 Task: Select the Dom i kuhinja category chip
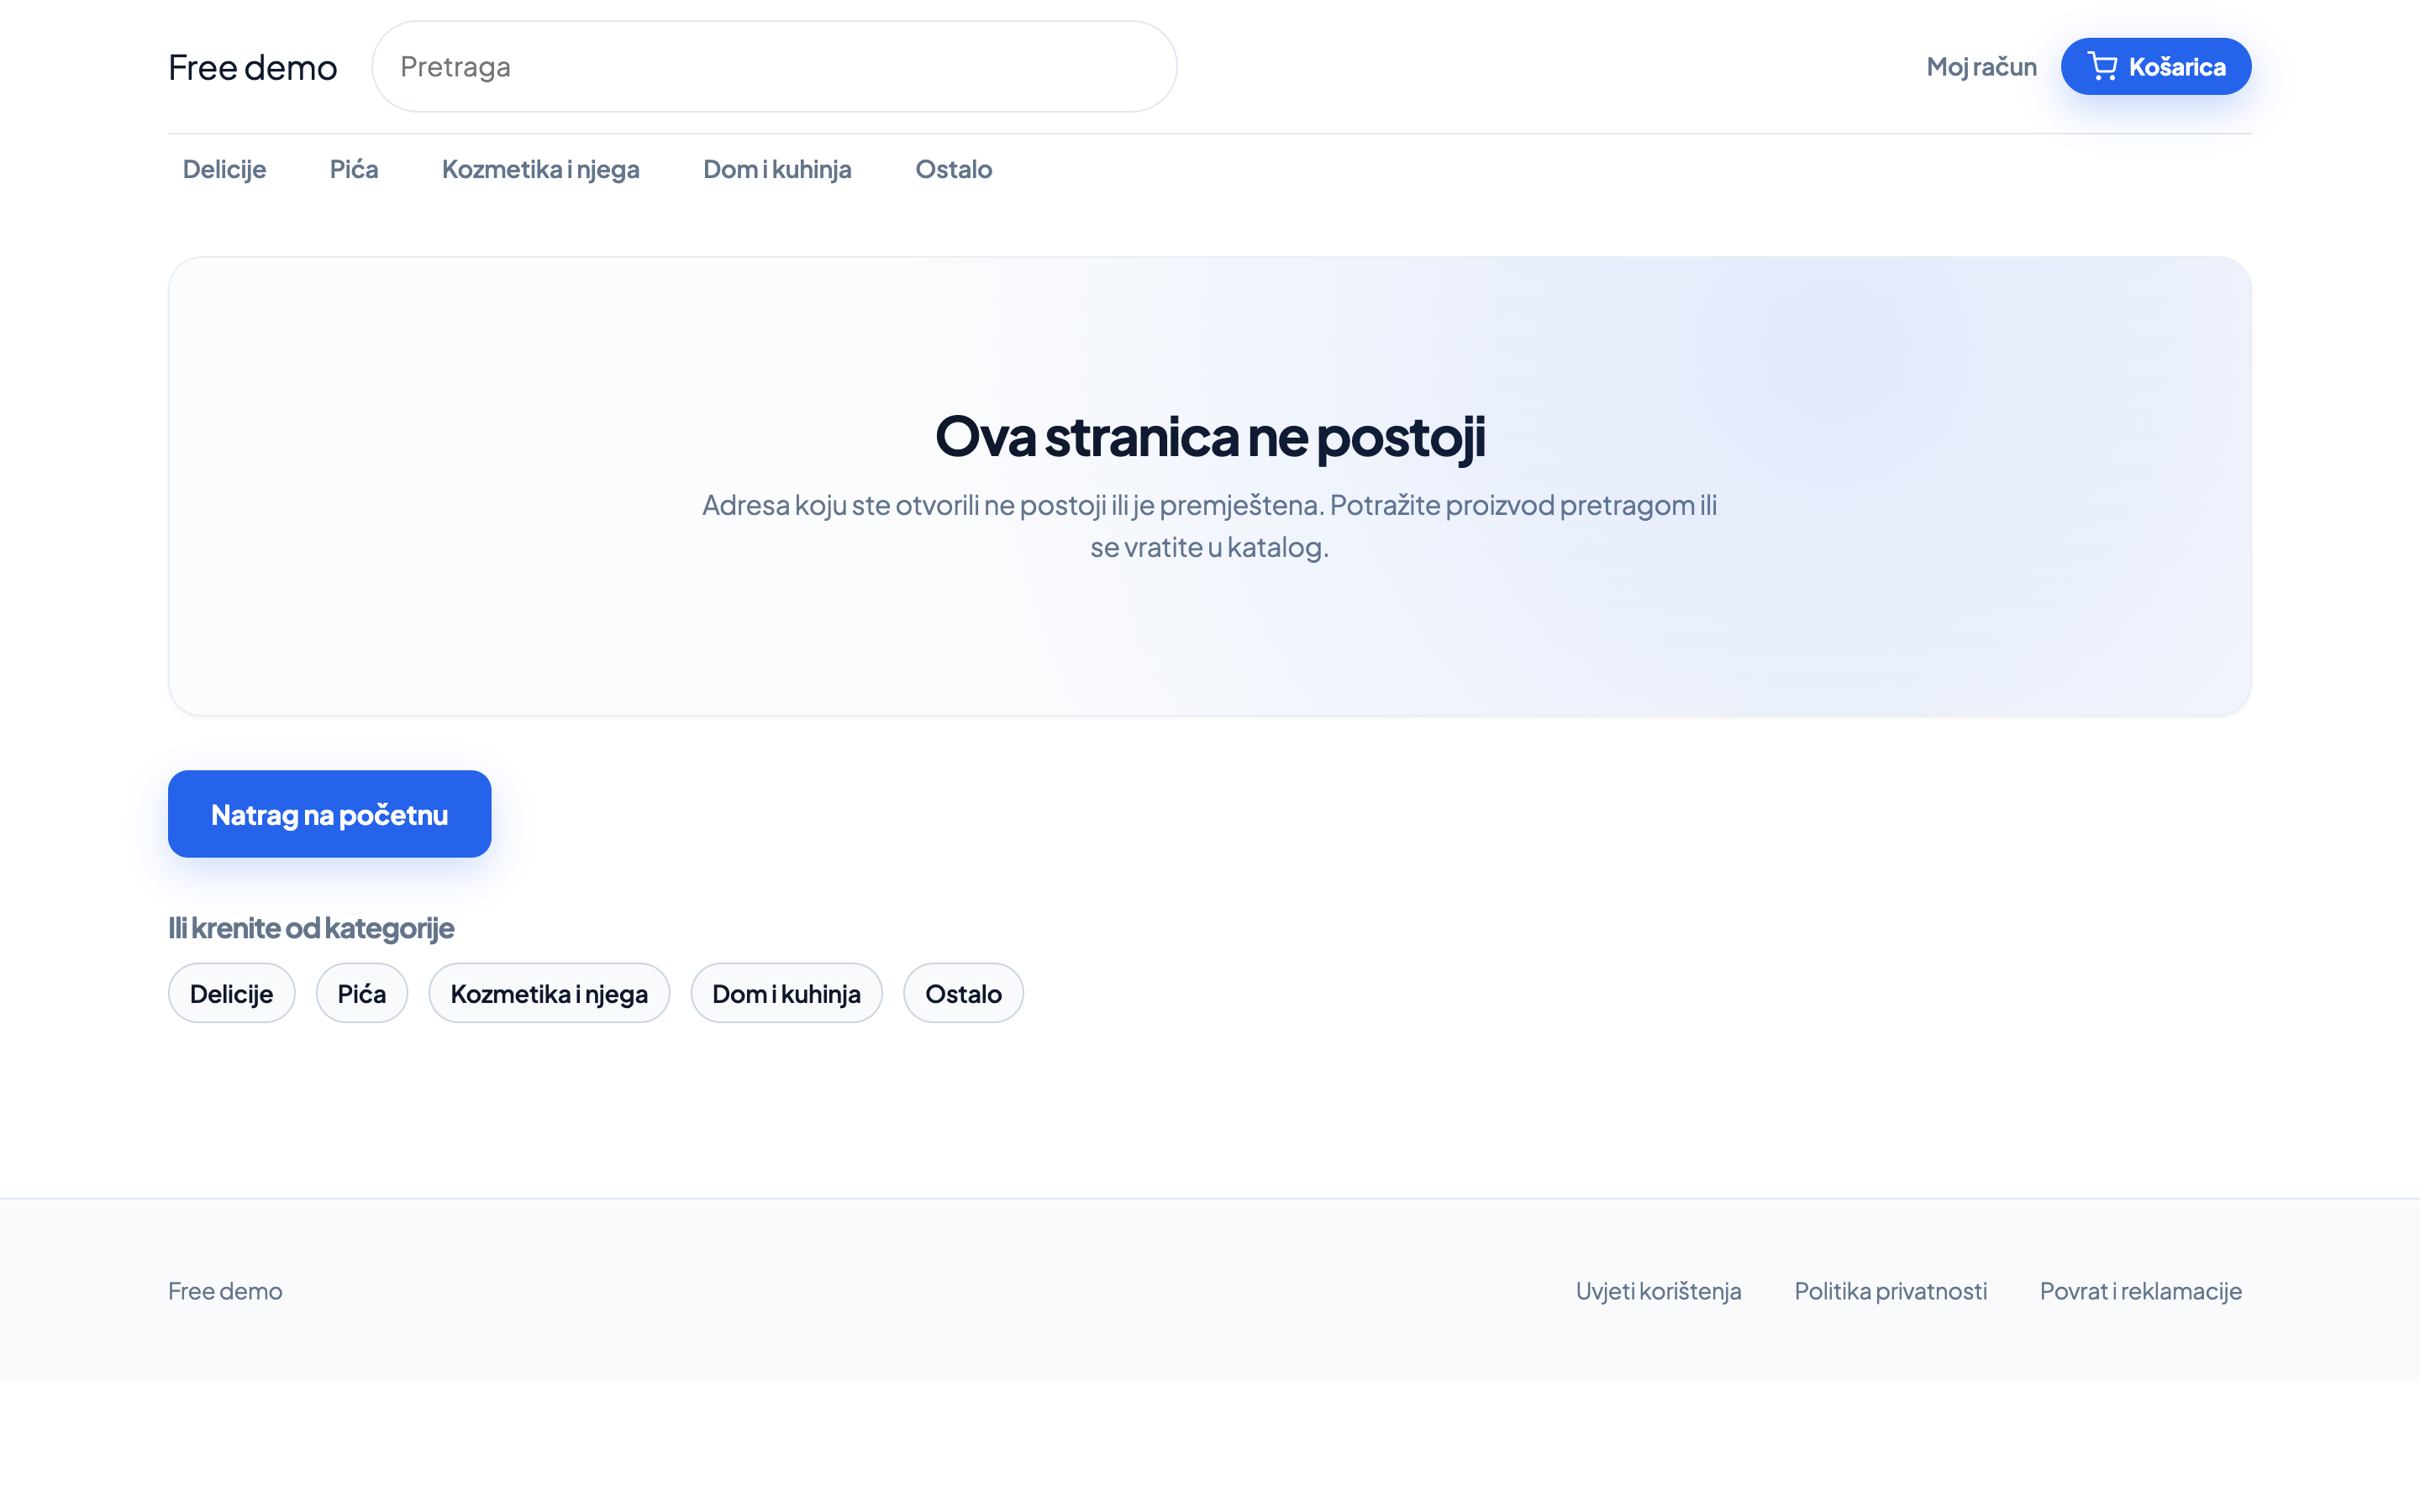[786, 993]
